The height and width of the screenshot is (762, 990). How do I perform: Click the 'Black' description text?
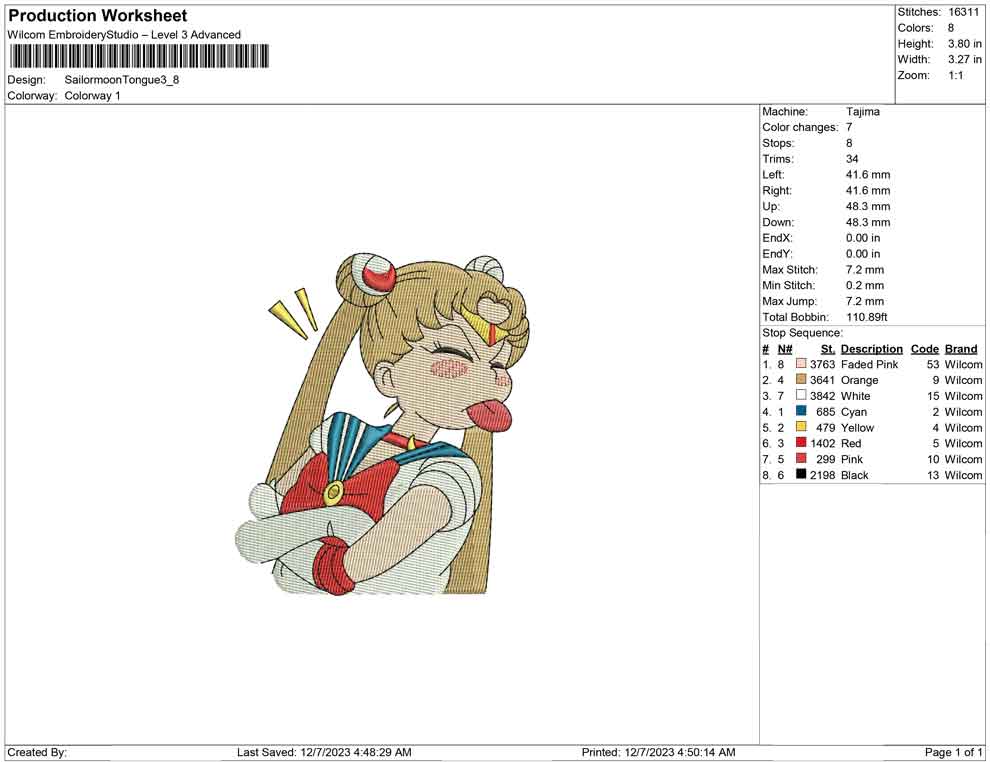click(x=855, y=475)
